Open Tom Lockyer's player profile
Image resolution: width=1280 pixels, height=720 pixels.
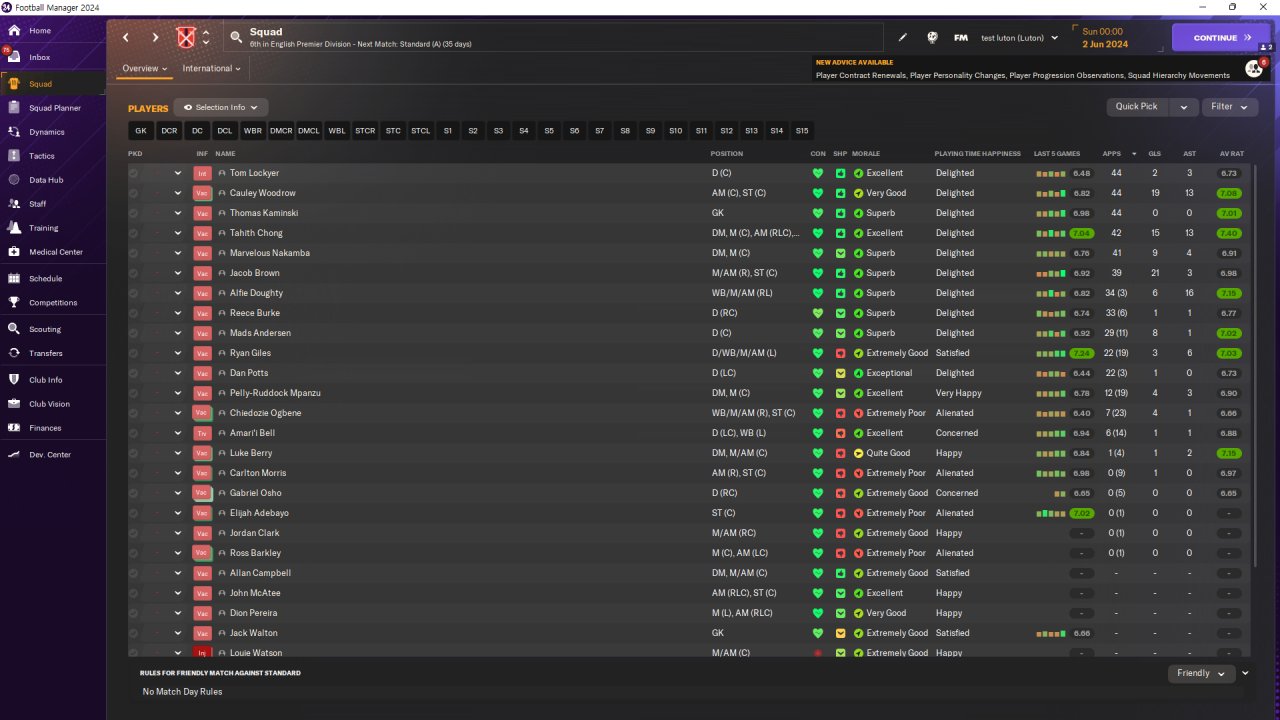coord(254,173)
